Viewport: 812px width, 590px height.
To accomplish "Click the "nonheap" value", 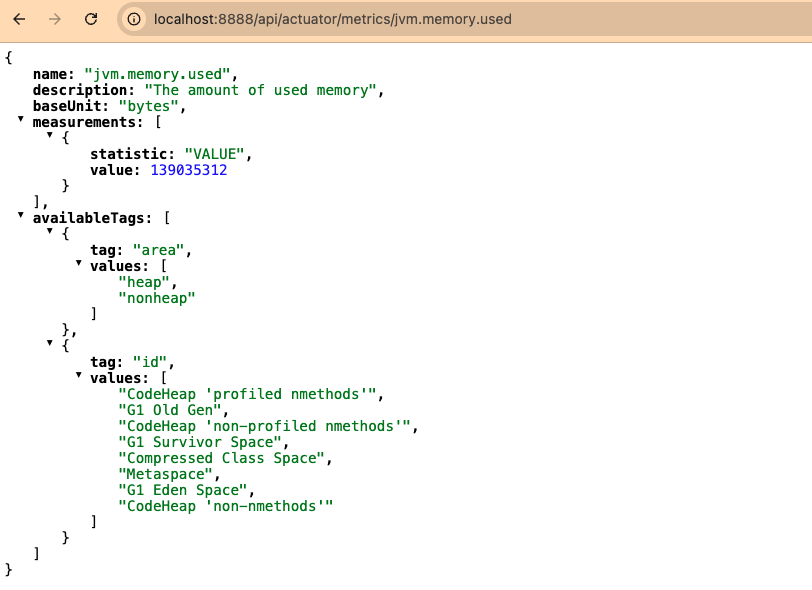I will click(157, 298).
